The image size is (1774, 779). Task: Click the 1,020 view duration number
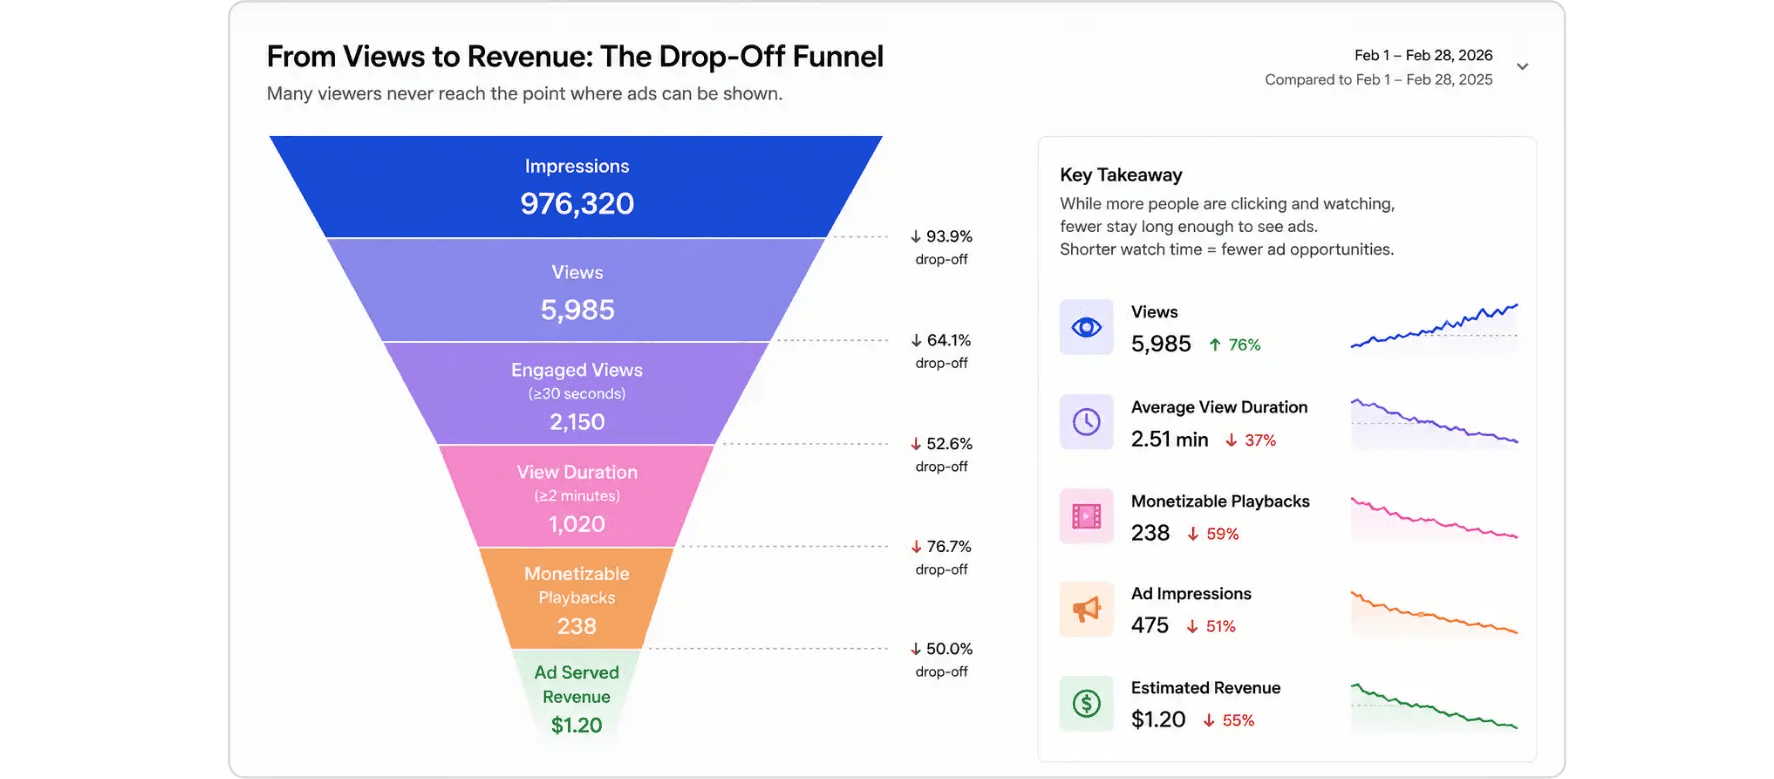pyautogui.click(x=576, y=524)
